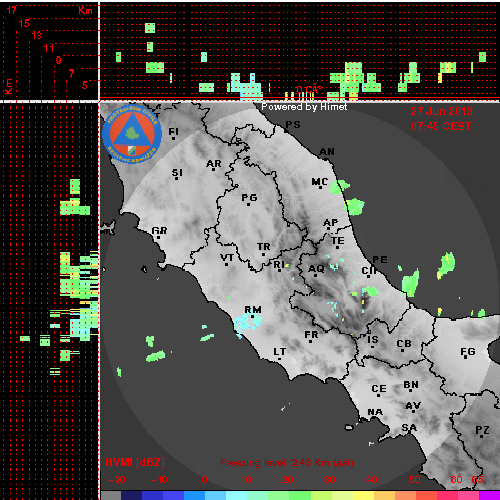Select the CE city label
500x500 pixels.
click(379, 389)
